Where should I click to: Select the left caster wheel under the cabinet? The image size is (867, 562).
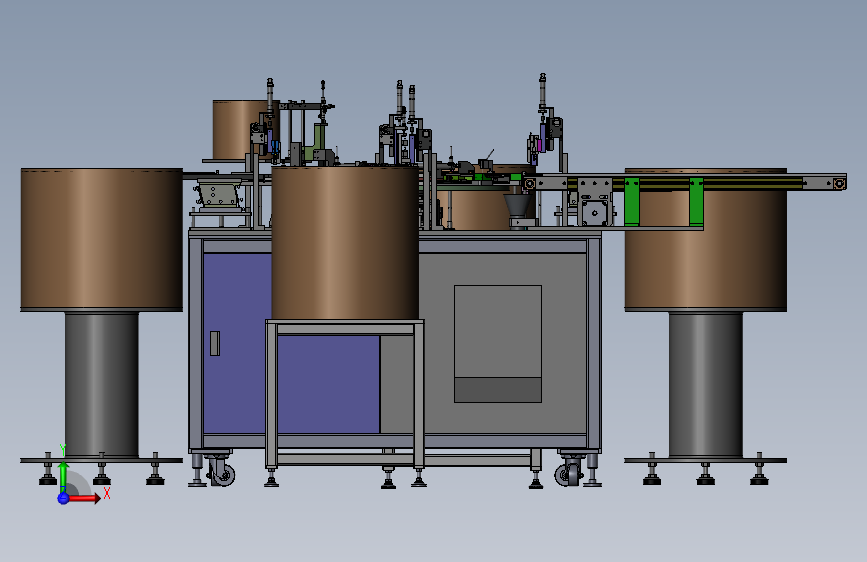[222, 473]
